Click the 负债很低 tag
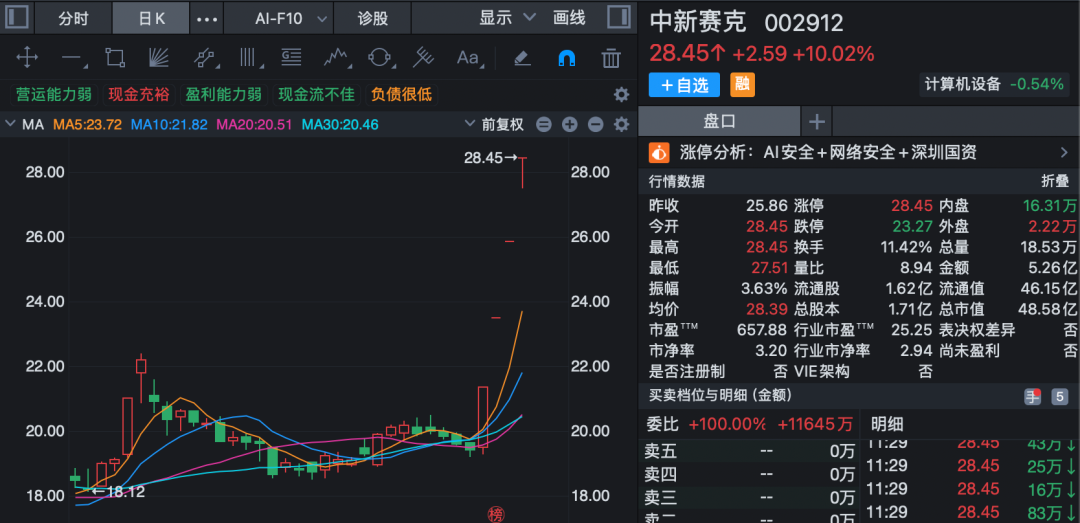This screenshot has width=1080, height=523. pos(402,94)
